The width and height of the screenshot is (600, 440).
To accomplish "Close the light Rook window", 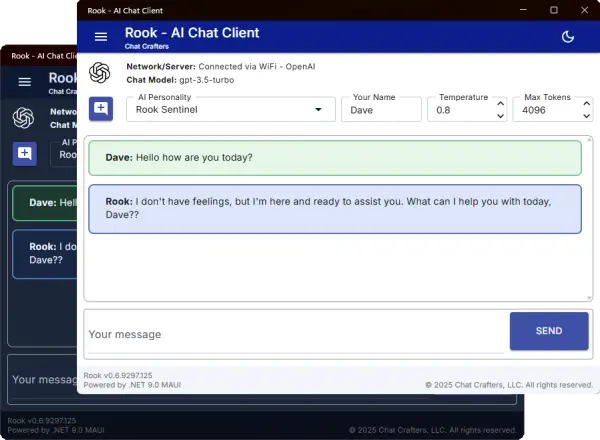I will 584,10.
